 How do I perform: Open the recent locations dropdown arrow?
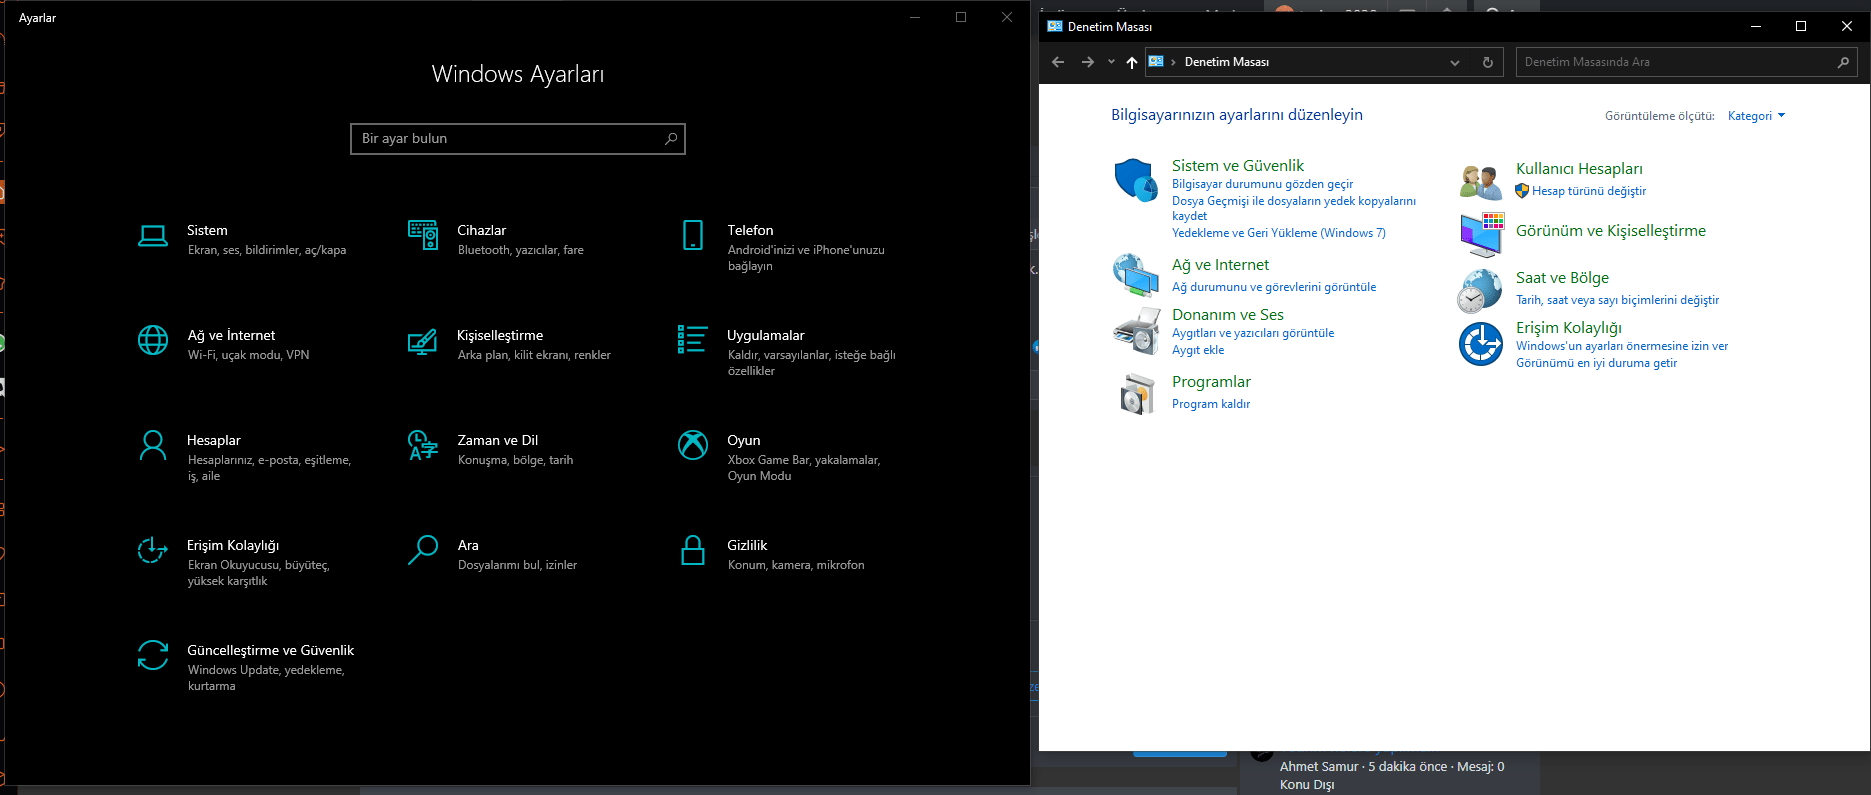coord(1111,62)
